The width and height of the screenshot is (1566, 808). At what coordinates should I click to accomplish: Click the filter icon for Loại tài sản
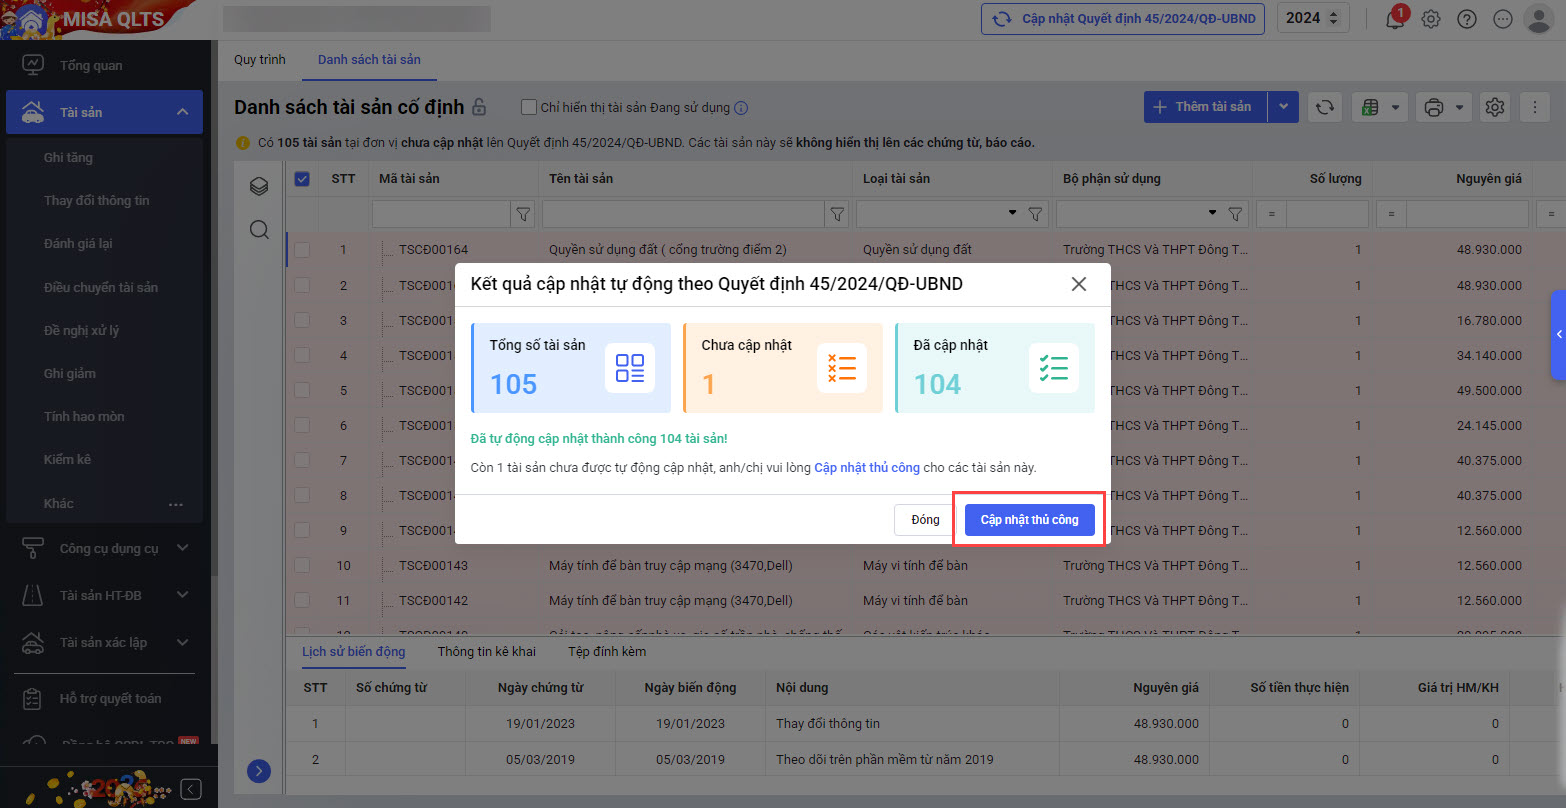1036,214
